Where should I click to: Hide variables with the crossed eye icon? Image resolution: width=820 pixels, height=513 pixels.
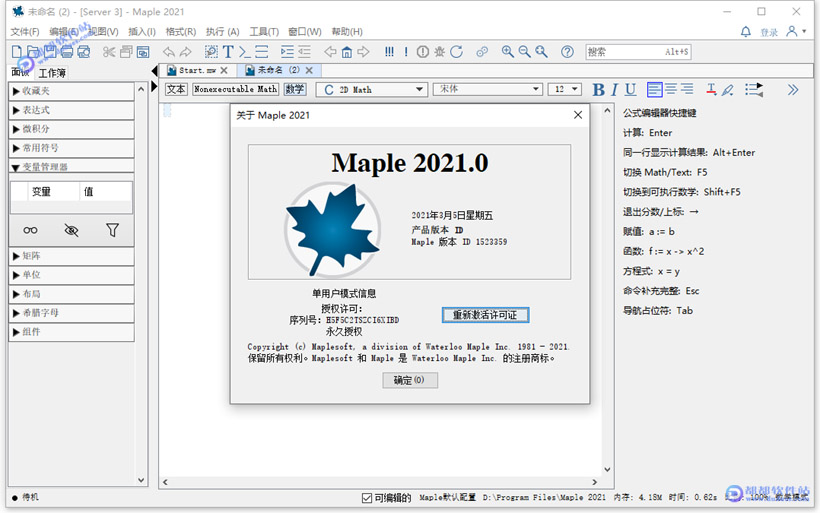pos(71,230)
